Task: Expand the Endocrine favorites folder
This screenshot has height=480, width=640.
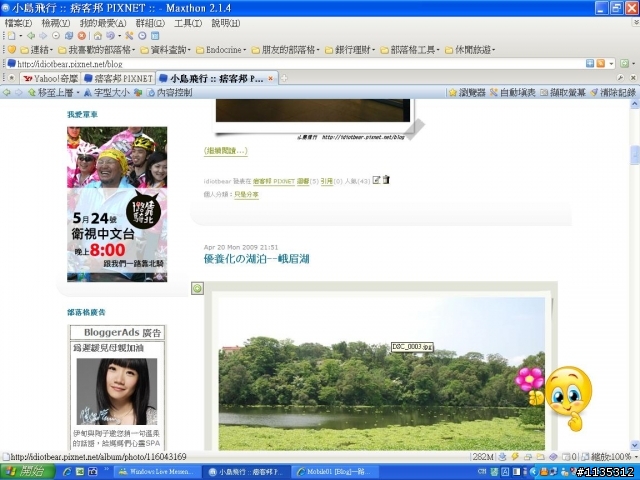Action: [x=221, y=50]
